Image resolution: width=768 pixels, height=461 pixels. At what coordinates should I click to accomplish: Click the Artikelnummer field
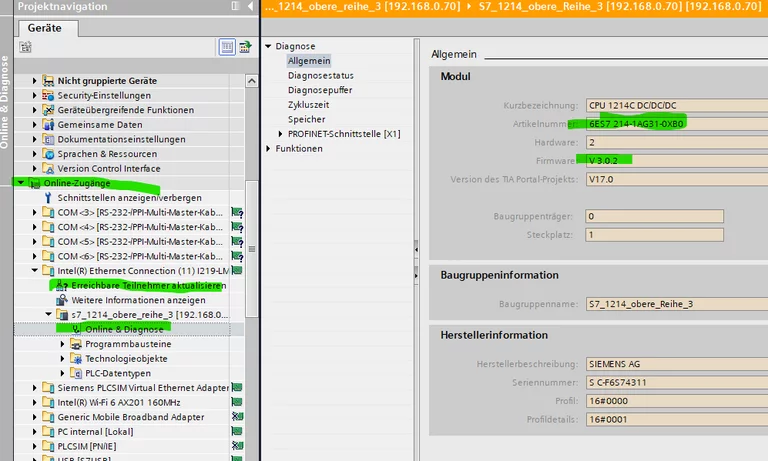(x=676, y=124)
